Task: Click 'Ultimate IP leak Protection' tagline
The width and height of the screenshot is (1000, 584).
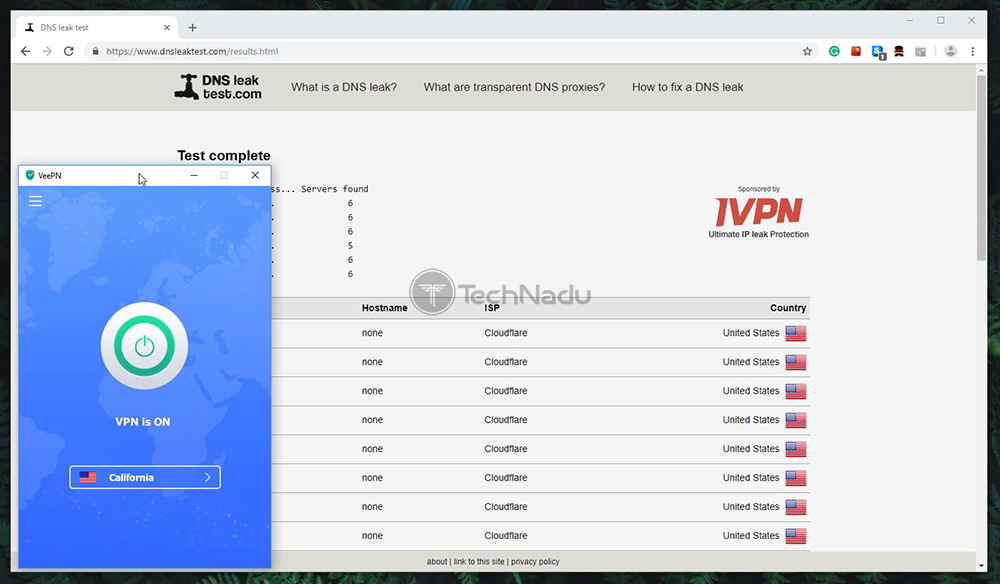Action: point(758,234)
